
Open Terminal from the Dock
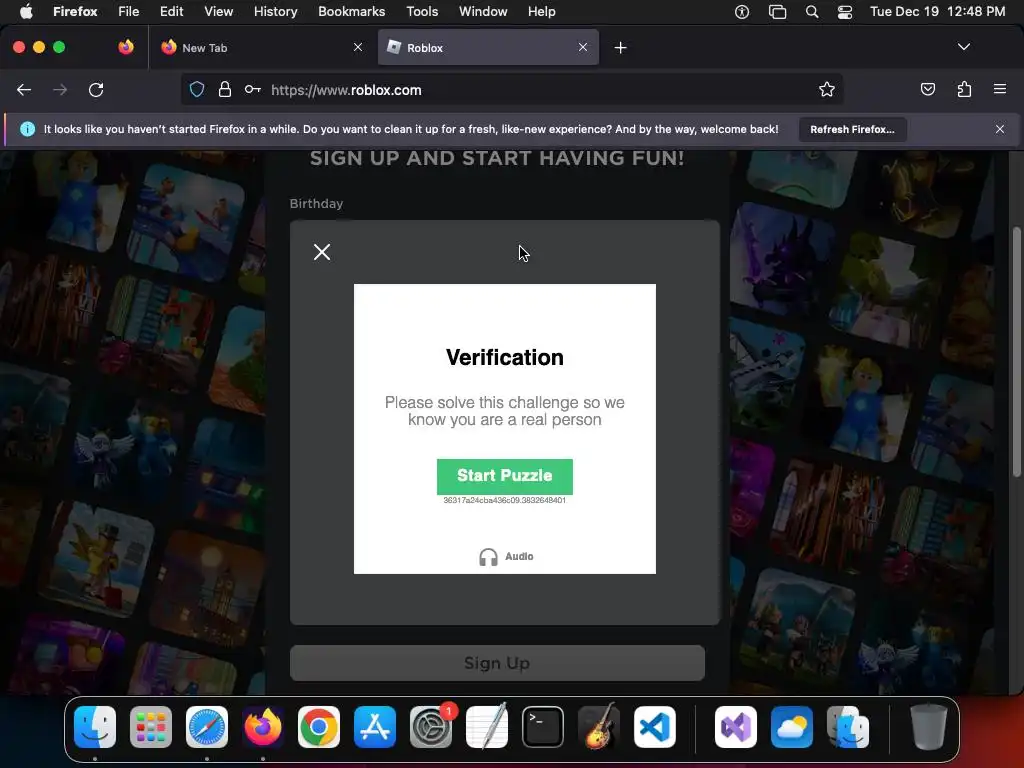pyautogui.click(x=543, y=727)
